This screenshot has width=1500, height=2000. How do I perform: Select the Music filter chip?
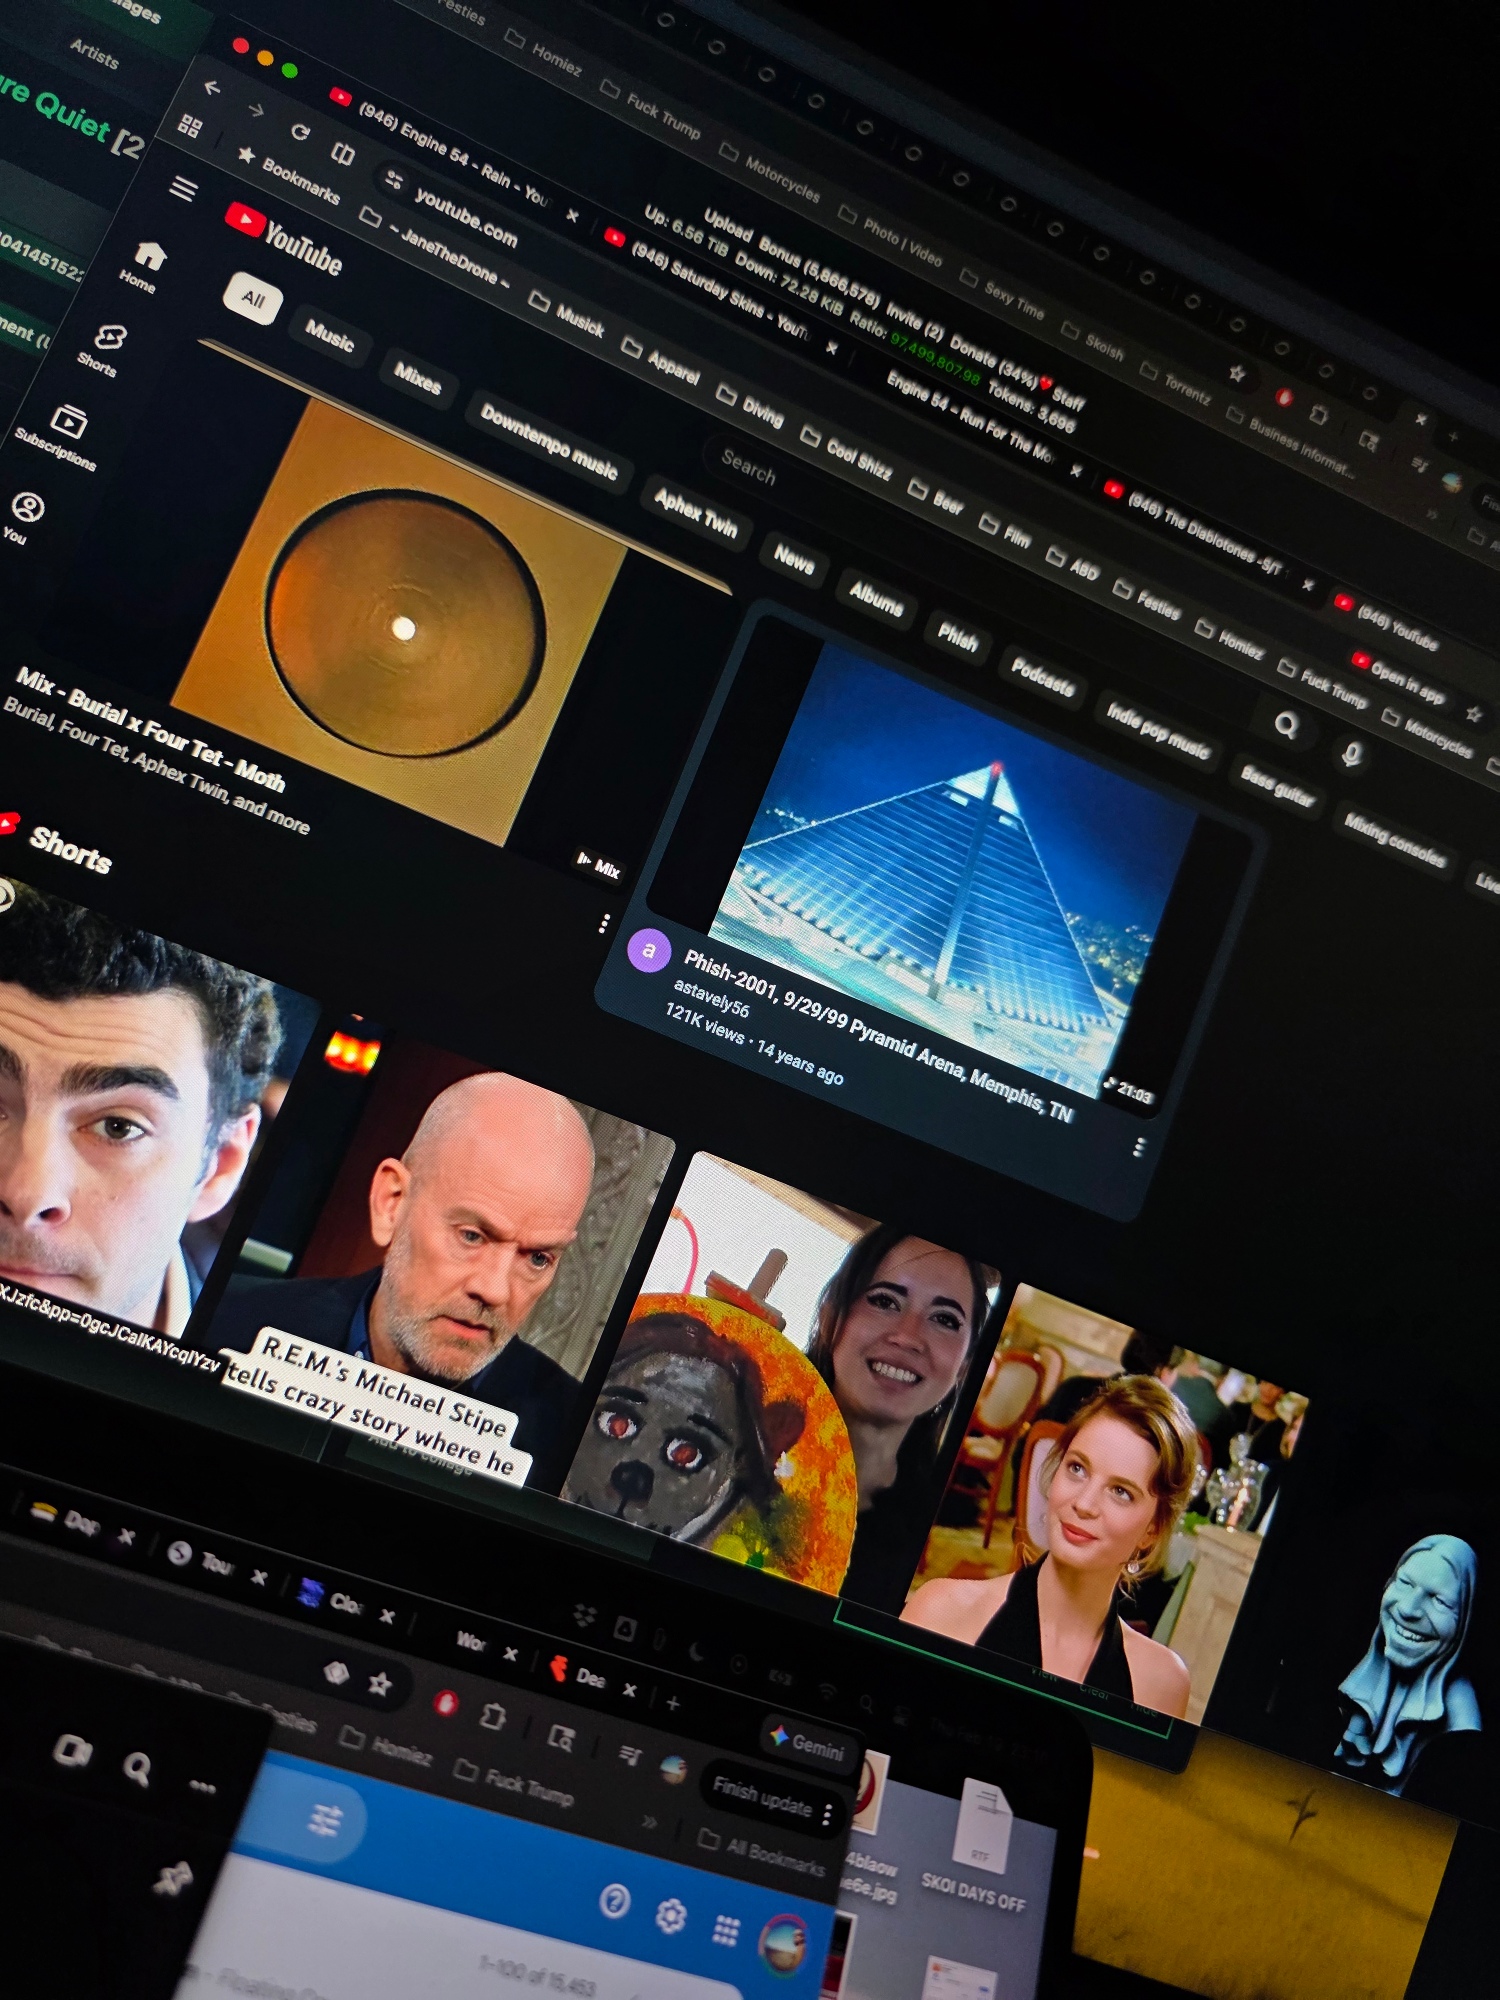329,336
